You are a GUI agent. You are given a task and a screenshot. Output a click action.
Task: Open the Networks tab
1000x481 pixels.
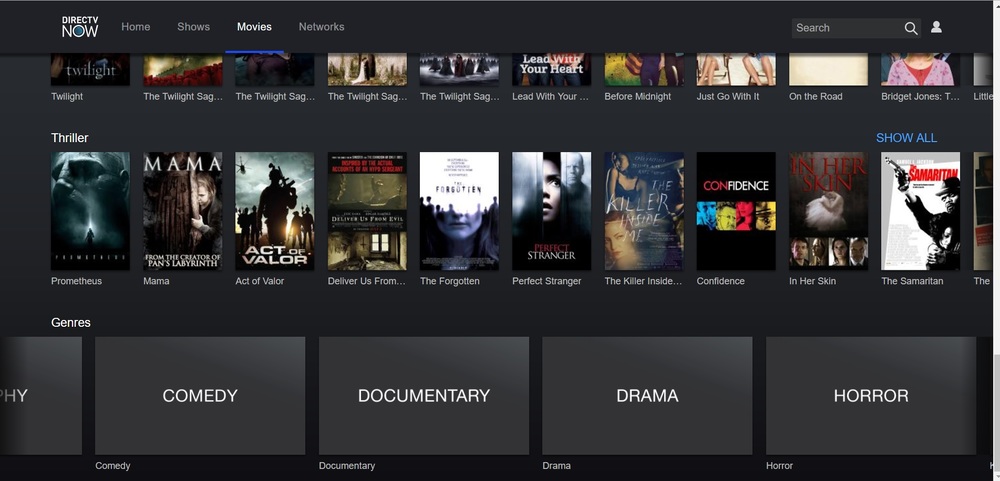(321, 27)
